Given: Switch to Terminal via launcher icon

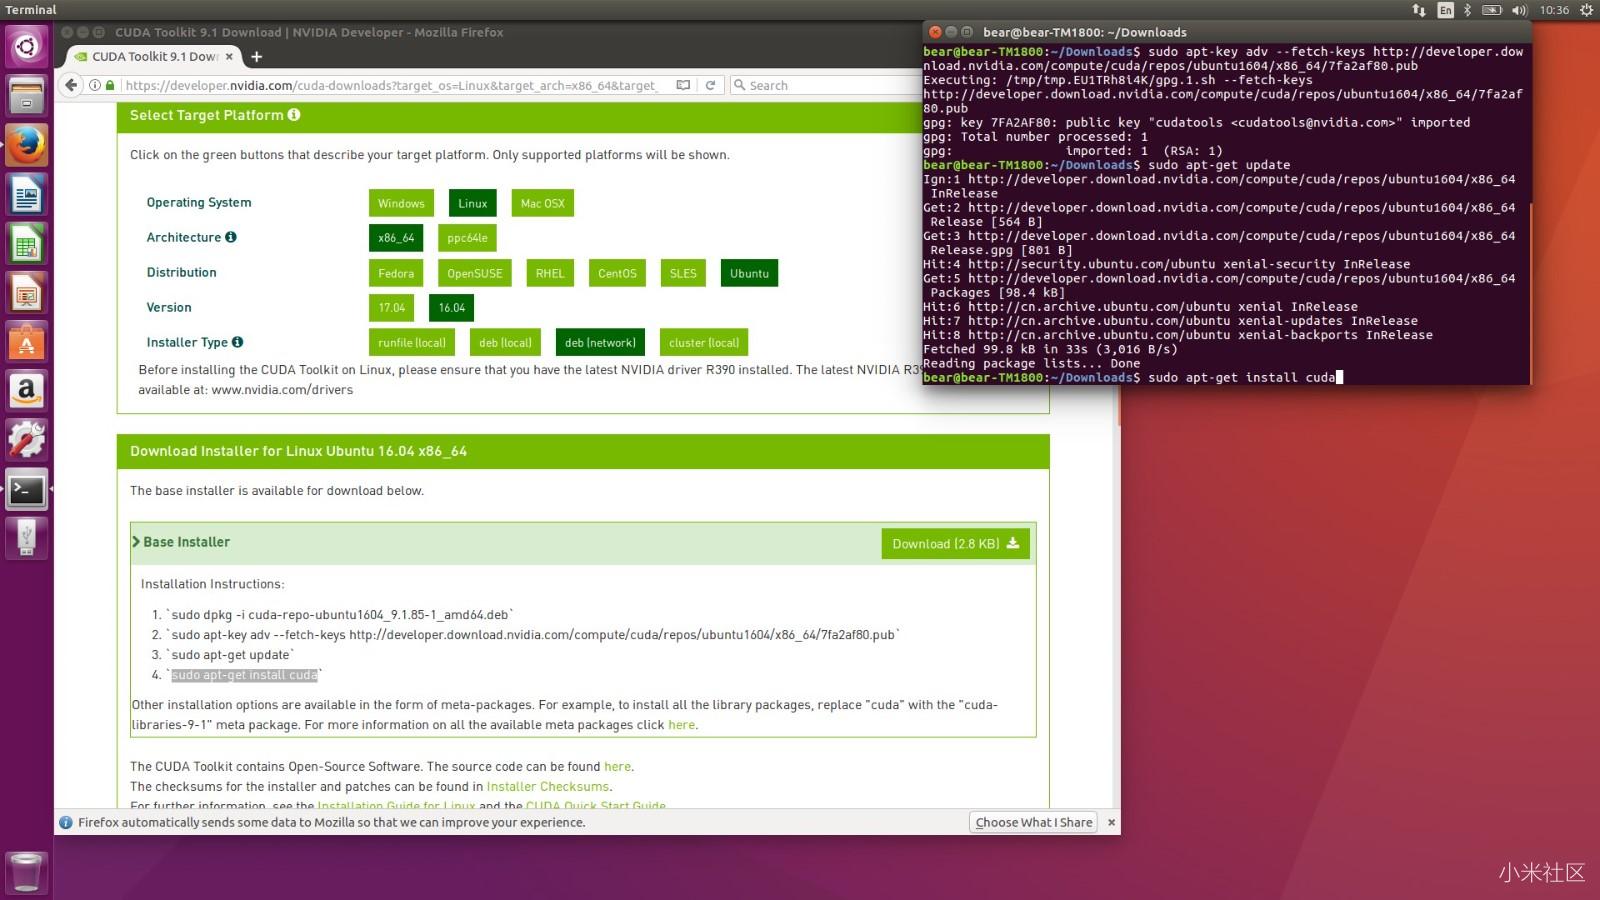Looking at the screenshot, I should 26,489.
